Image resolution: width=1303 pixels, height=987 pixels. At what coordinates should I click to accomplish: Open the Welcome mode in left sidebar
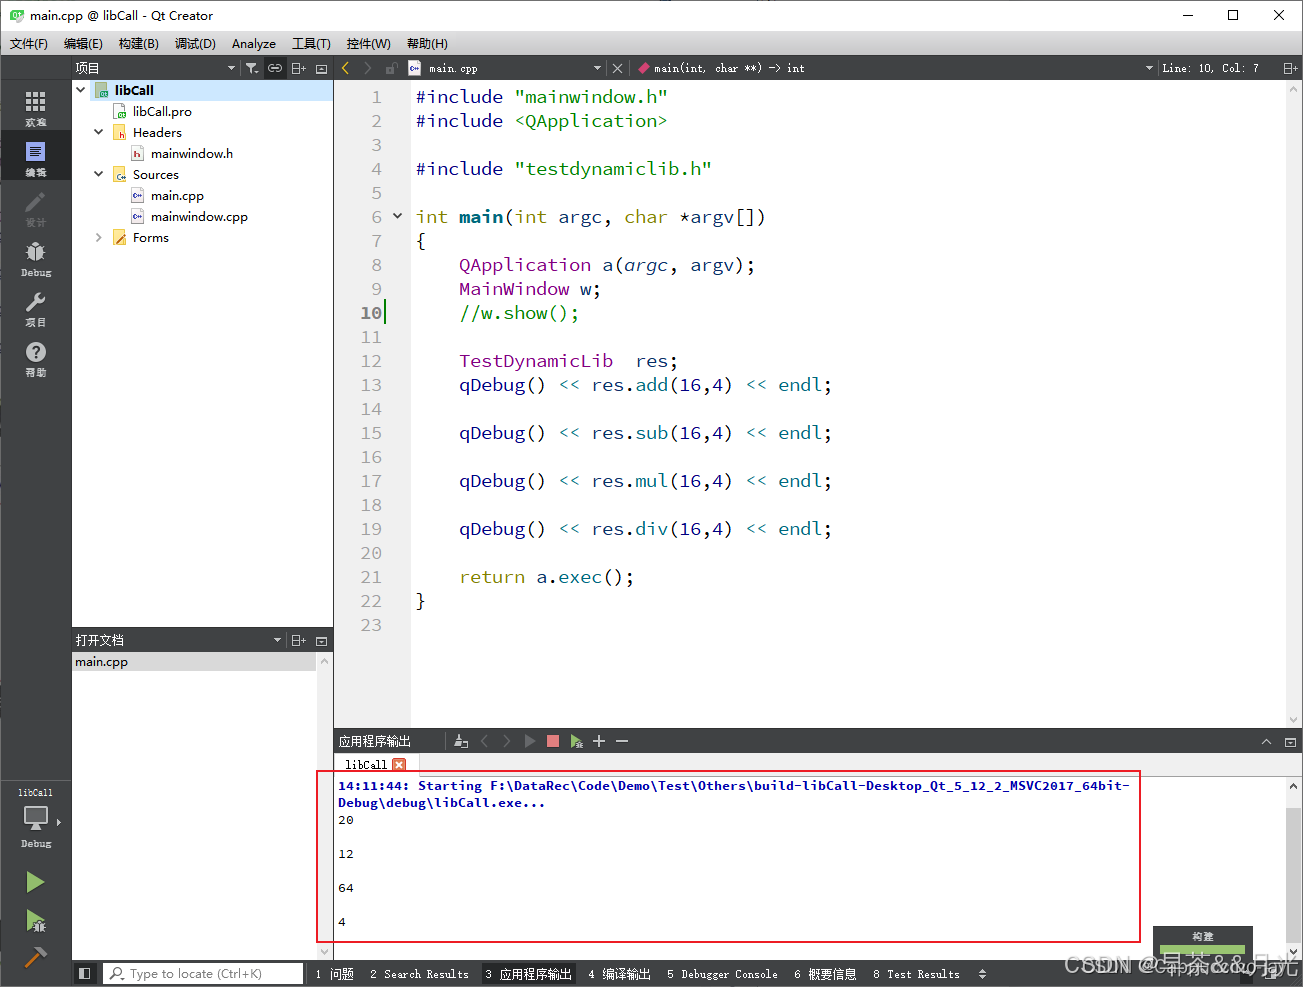point(36,108)
